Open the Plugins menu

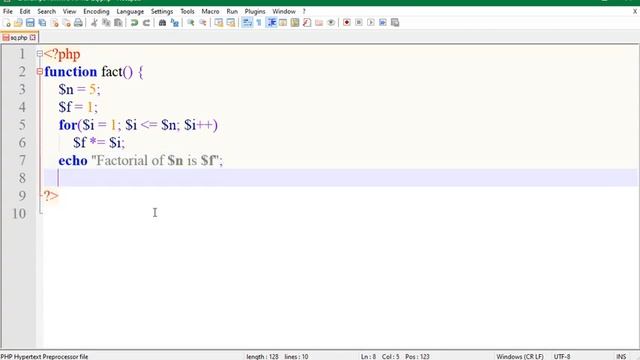coord(255,11)
